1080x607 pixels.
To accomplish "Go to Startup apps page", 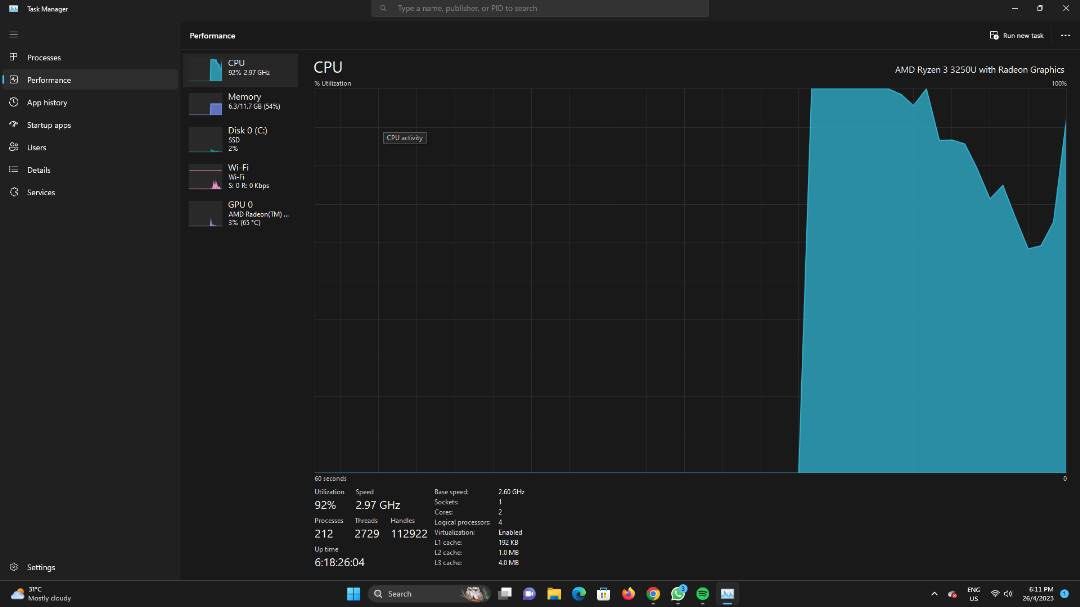I will click(48, 125).
